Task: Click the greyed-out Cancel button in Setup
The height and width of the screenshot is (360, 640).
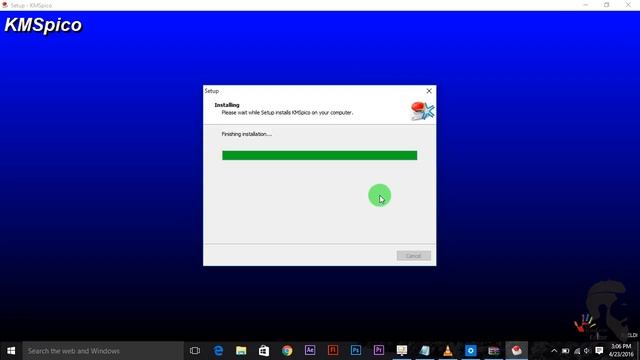Action: pos(413,256)
